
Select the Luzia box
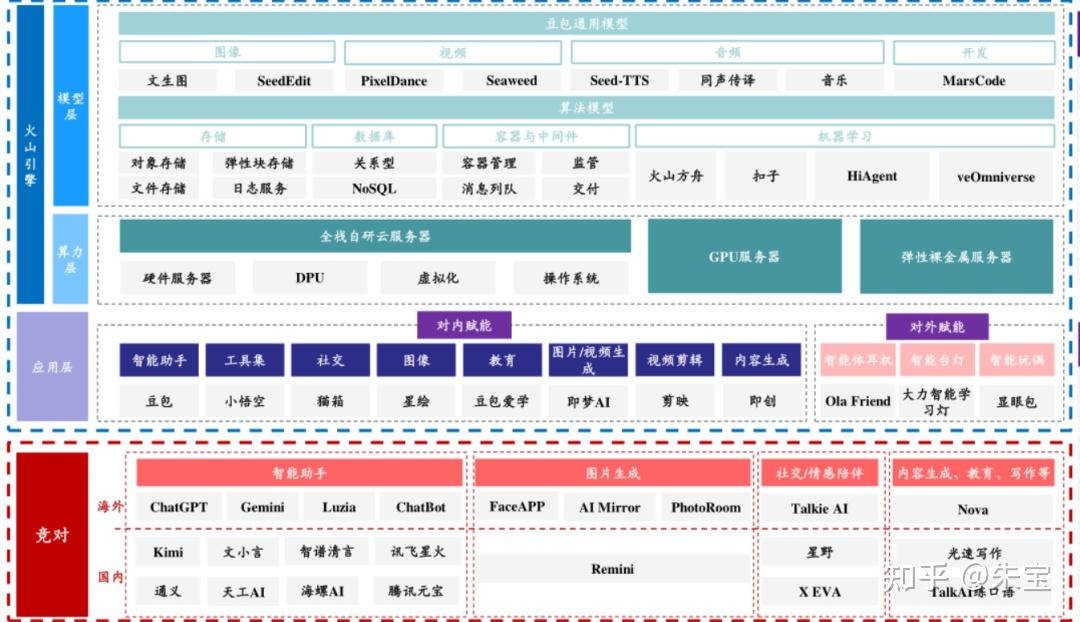pyautogui.click(x=339, y=507)
